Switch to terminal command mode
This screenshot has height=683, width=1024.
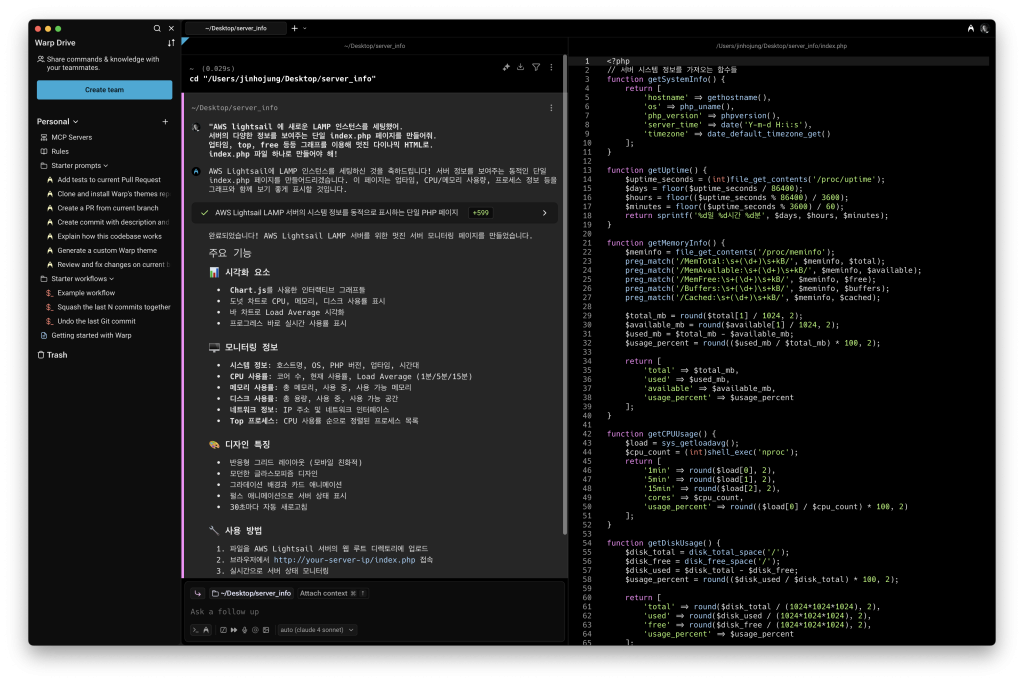click(195, 630)
